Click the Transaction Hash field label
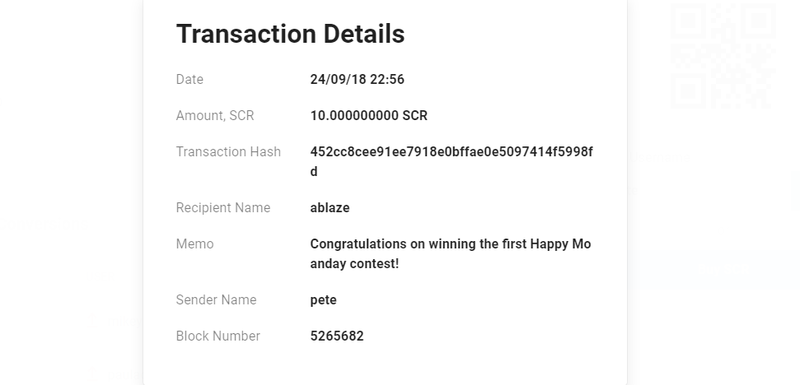800x385 pixels. click(228, 152)
